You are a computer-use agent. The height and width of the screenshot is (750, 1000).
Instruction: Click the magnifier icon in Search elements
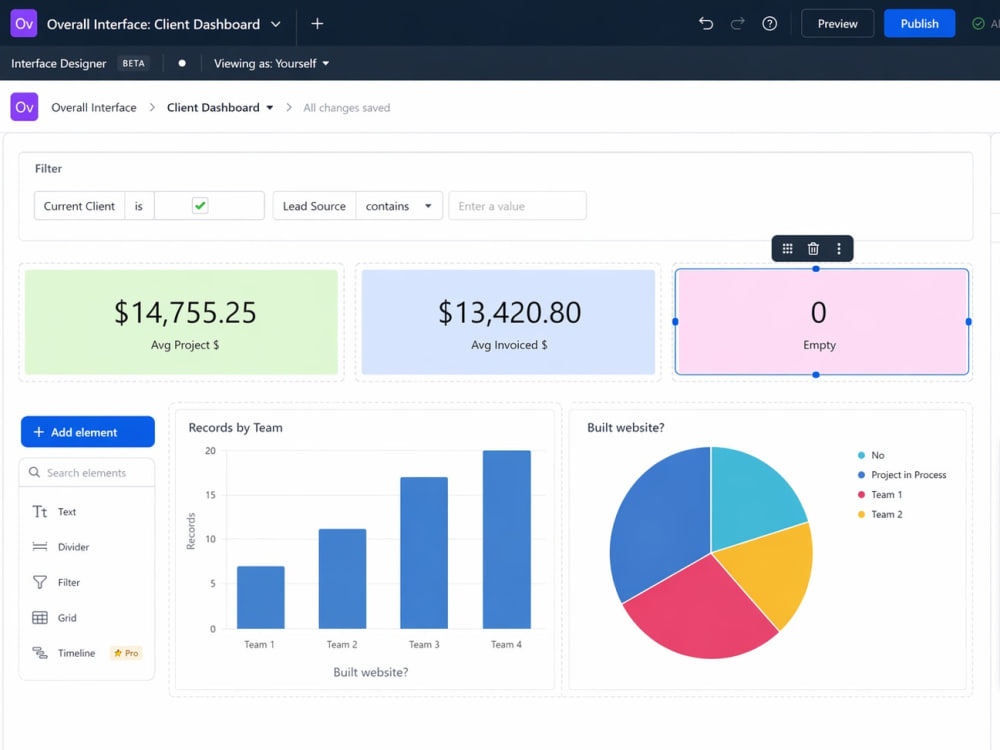34,473
